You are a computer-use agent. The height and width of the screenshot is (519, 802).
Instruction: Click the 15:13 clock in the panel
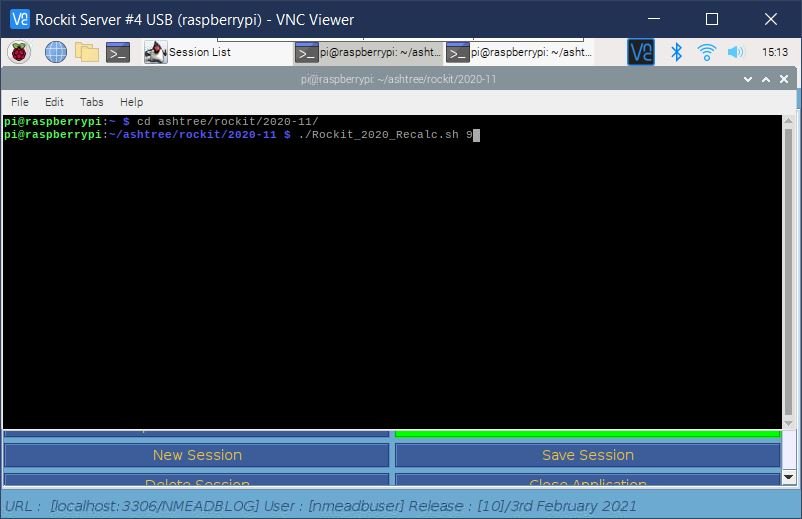(x=774, y=52)
